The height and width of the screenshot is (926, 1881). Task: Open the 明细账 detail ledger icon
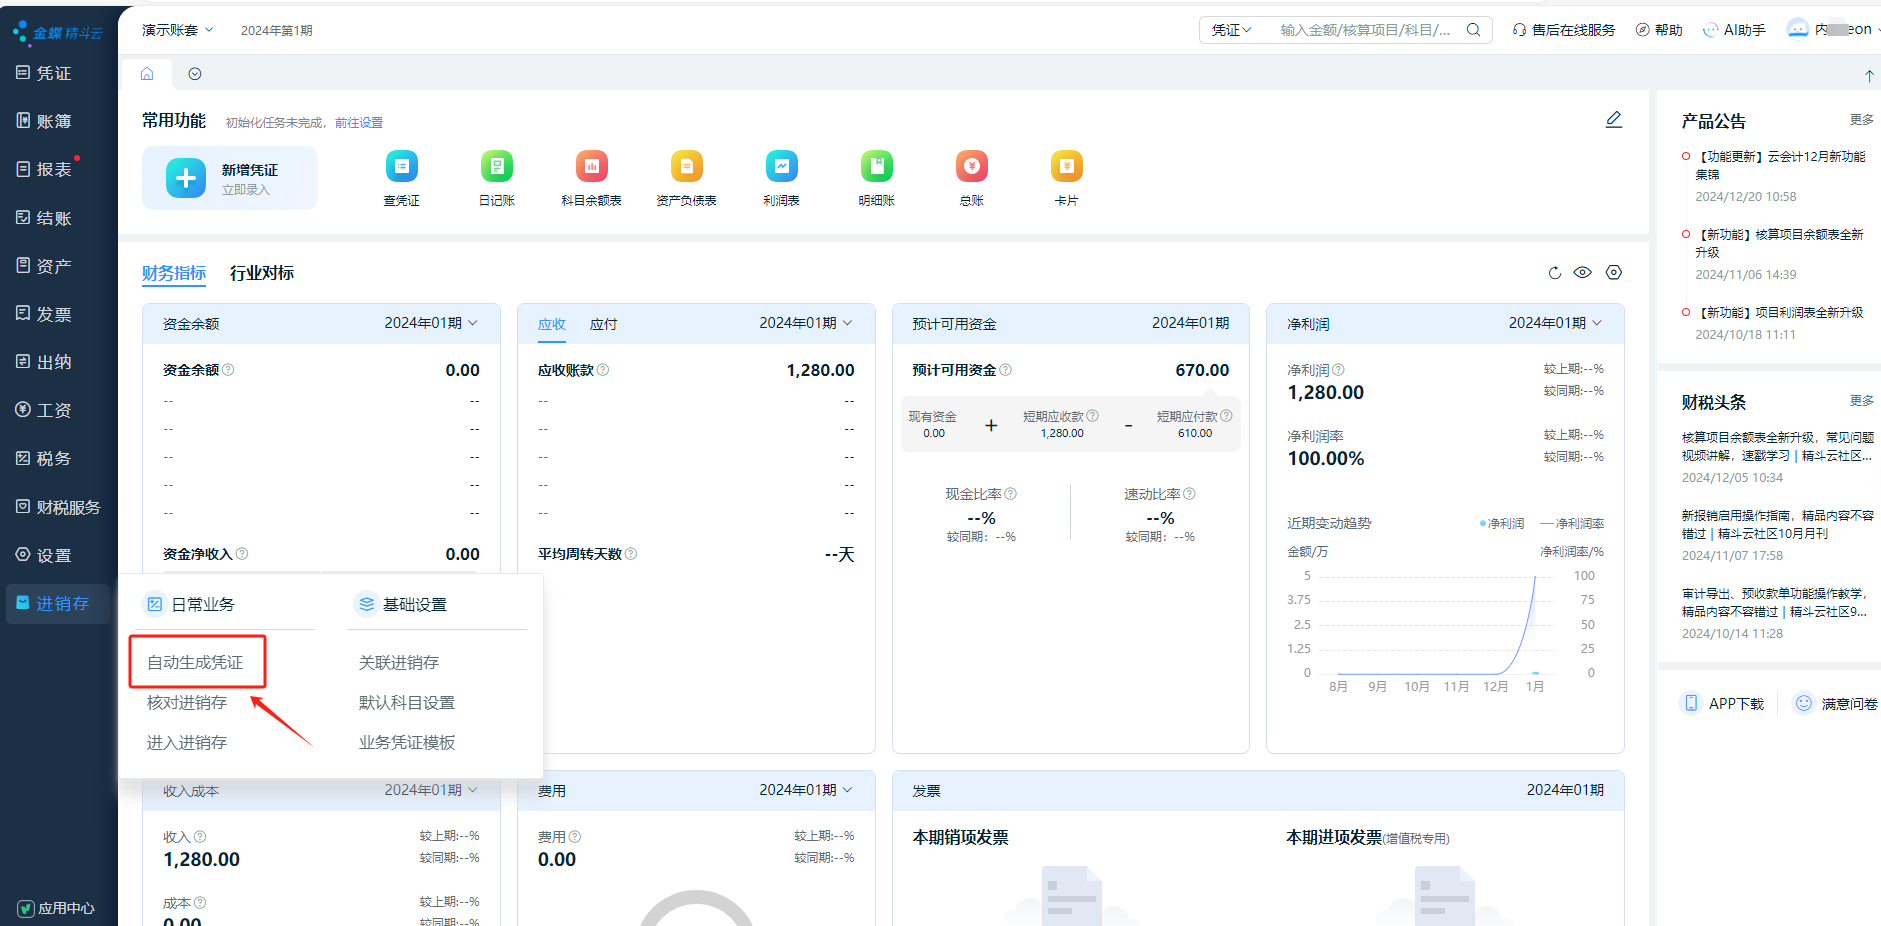[x=876, y=166]
